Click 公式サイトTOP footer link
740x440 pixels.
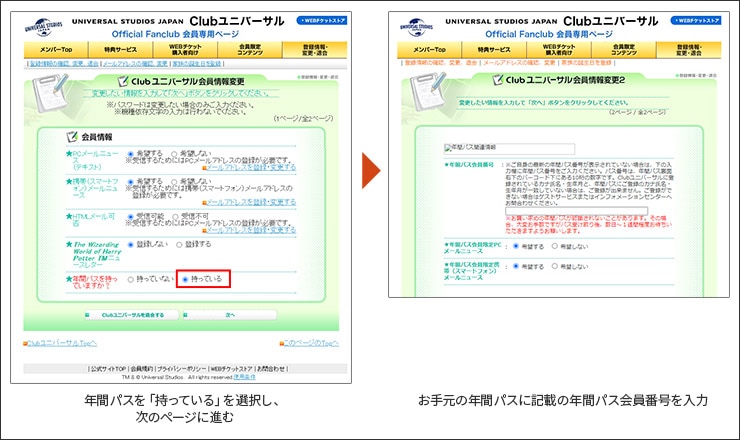click(109, 369)
